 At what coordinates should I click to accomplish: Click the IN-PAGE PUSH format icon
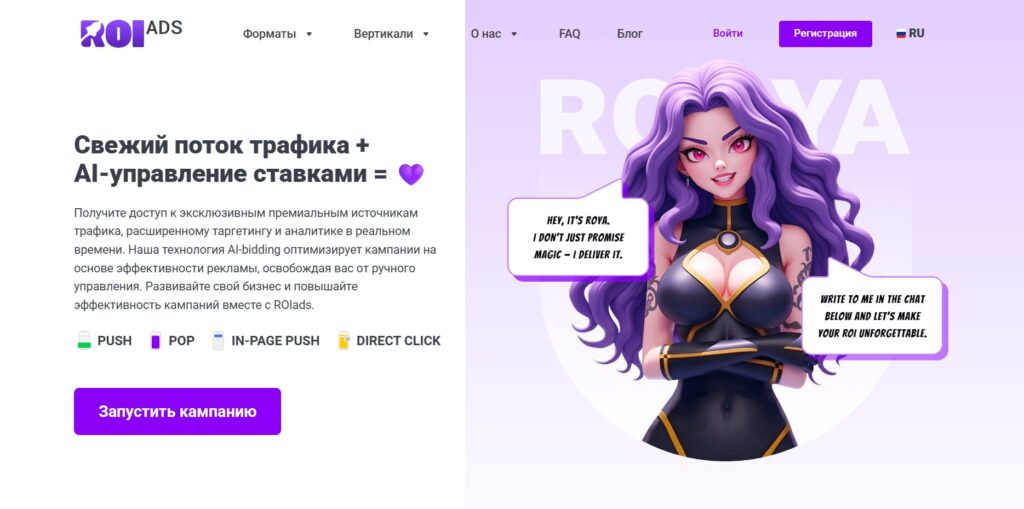click(218, 340)
